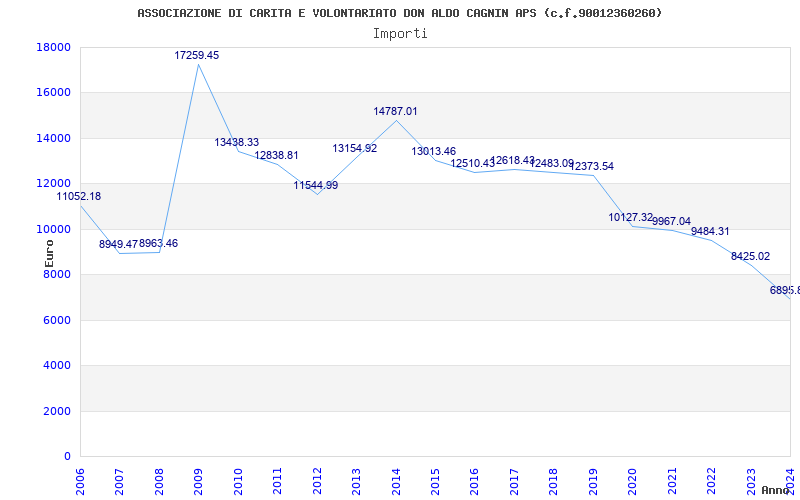Select the 2020 x-axis year label
800x500 pixels.
[632, 479]
